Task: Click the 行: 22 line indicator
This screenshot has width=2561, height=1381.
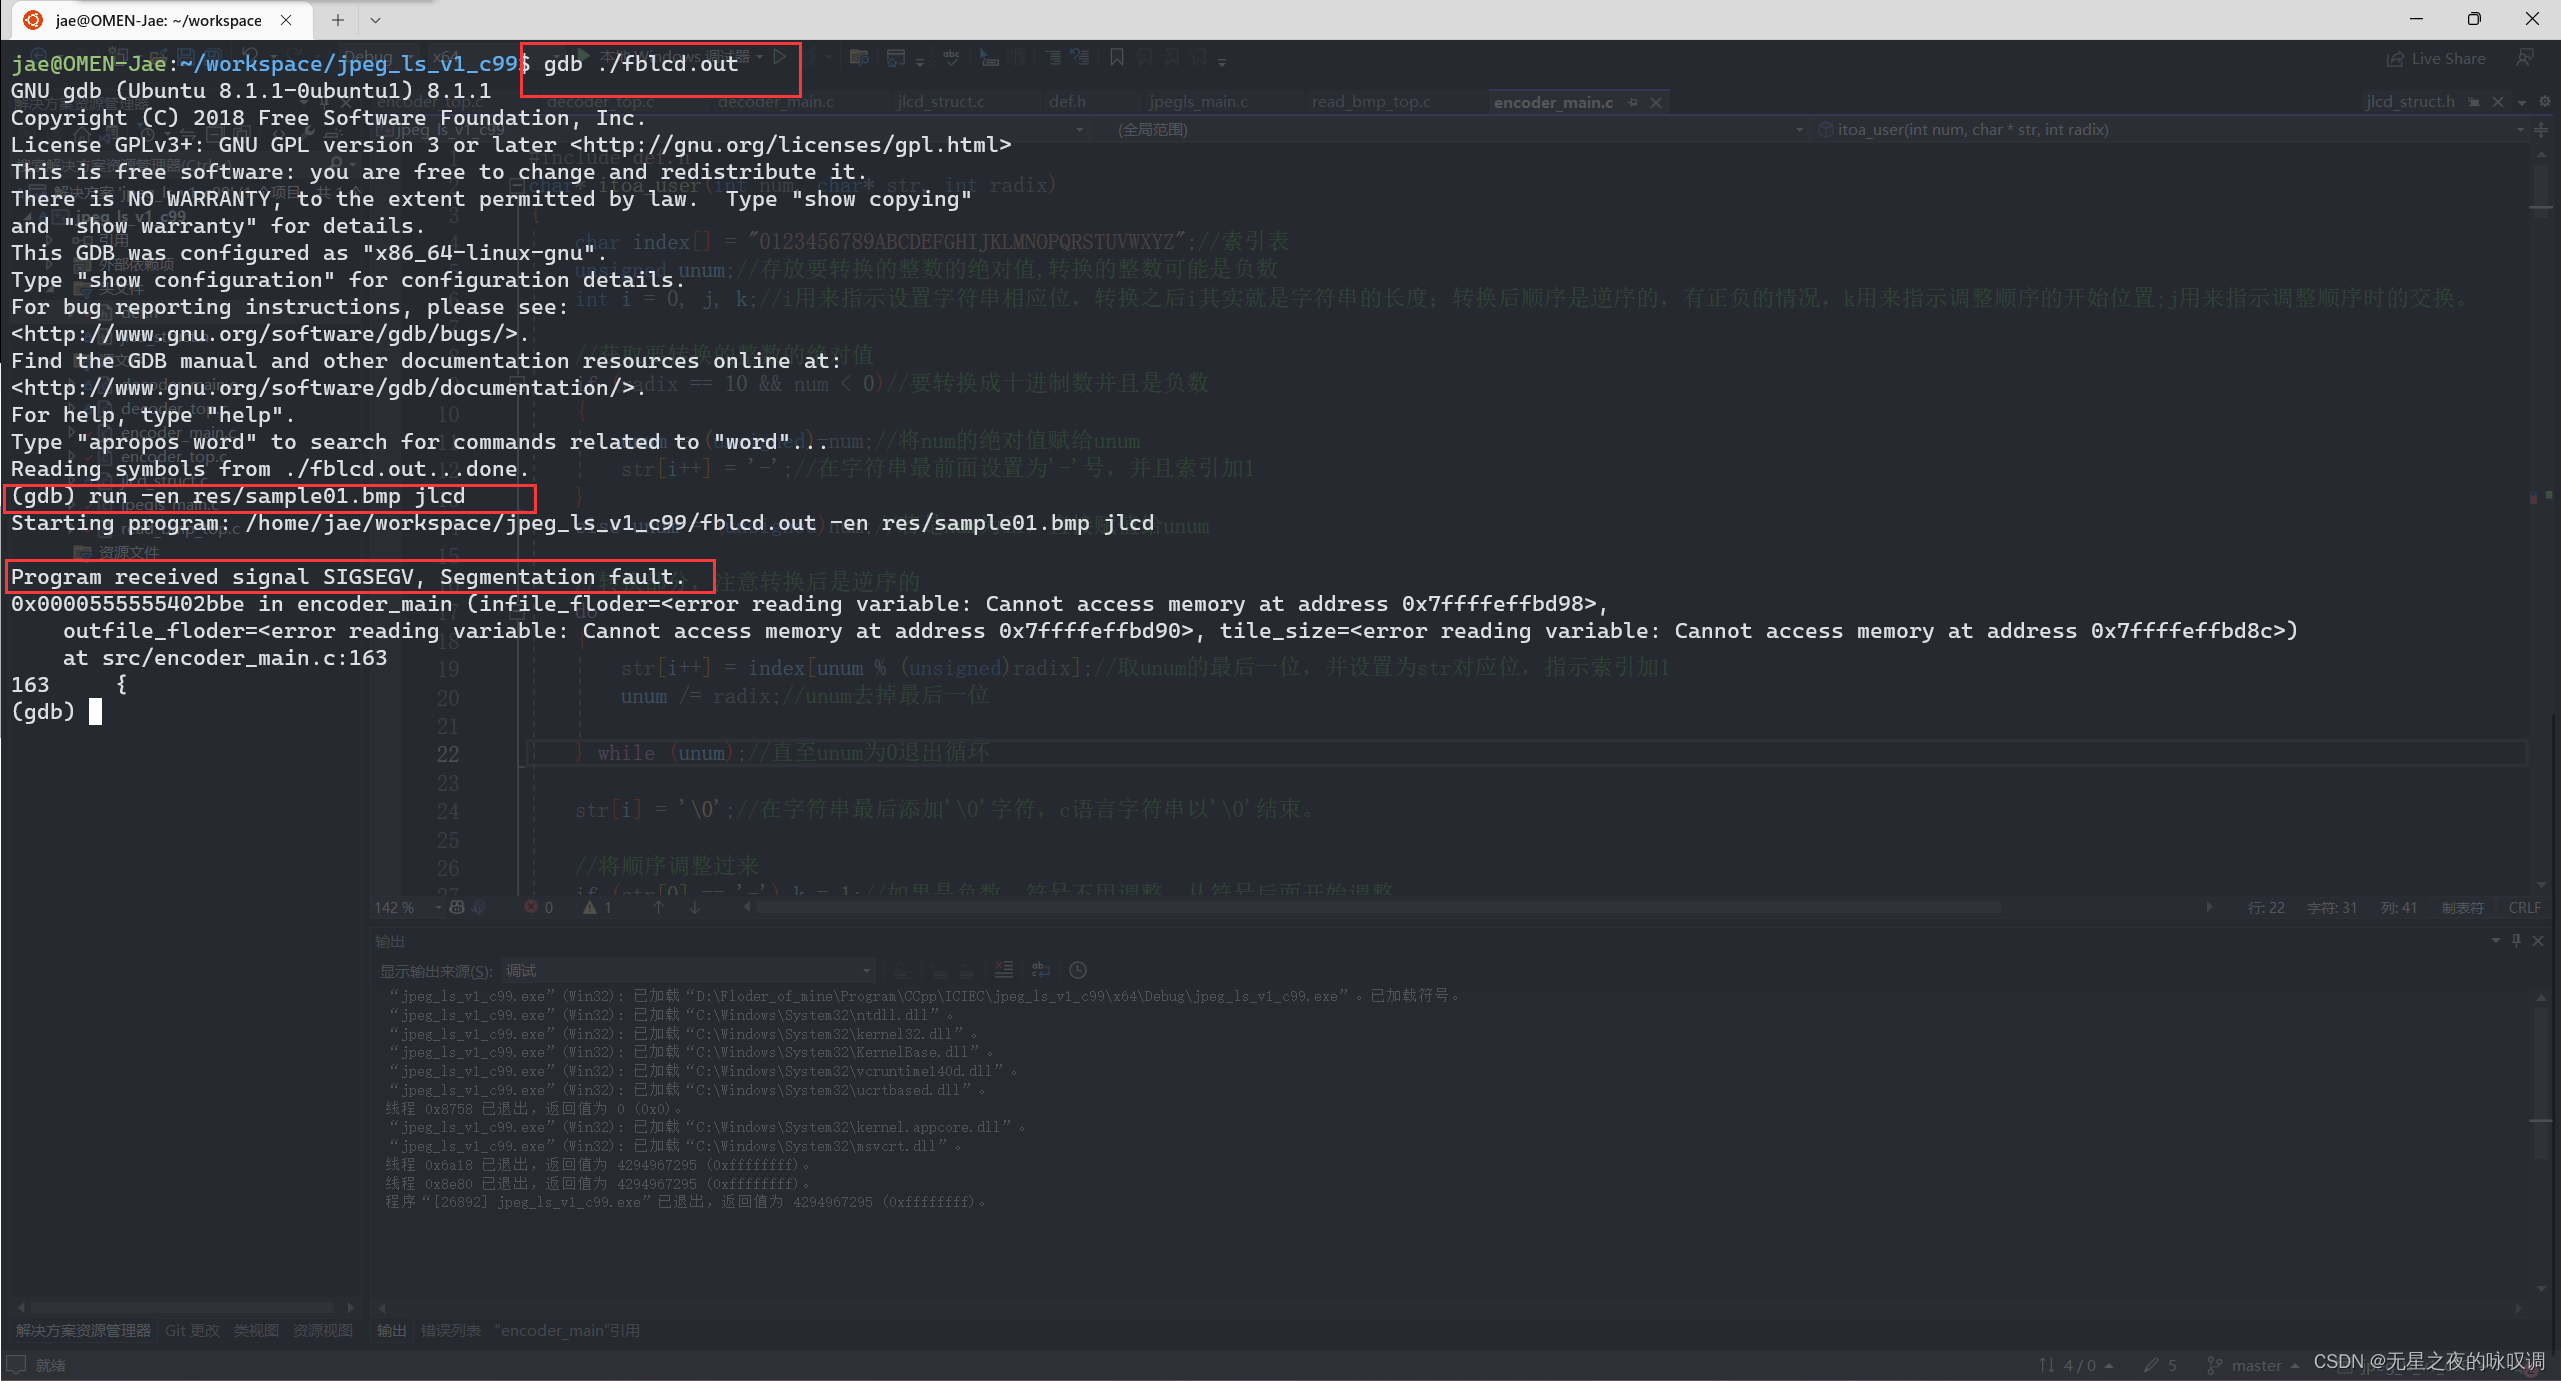Action: 2266,908
